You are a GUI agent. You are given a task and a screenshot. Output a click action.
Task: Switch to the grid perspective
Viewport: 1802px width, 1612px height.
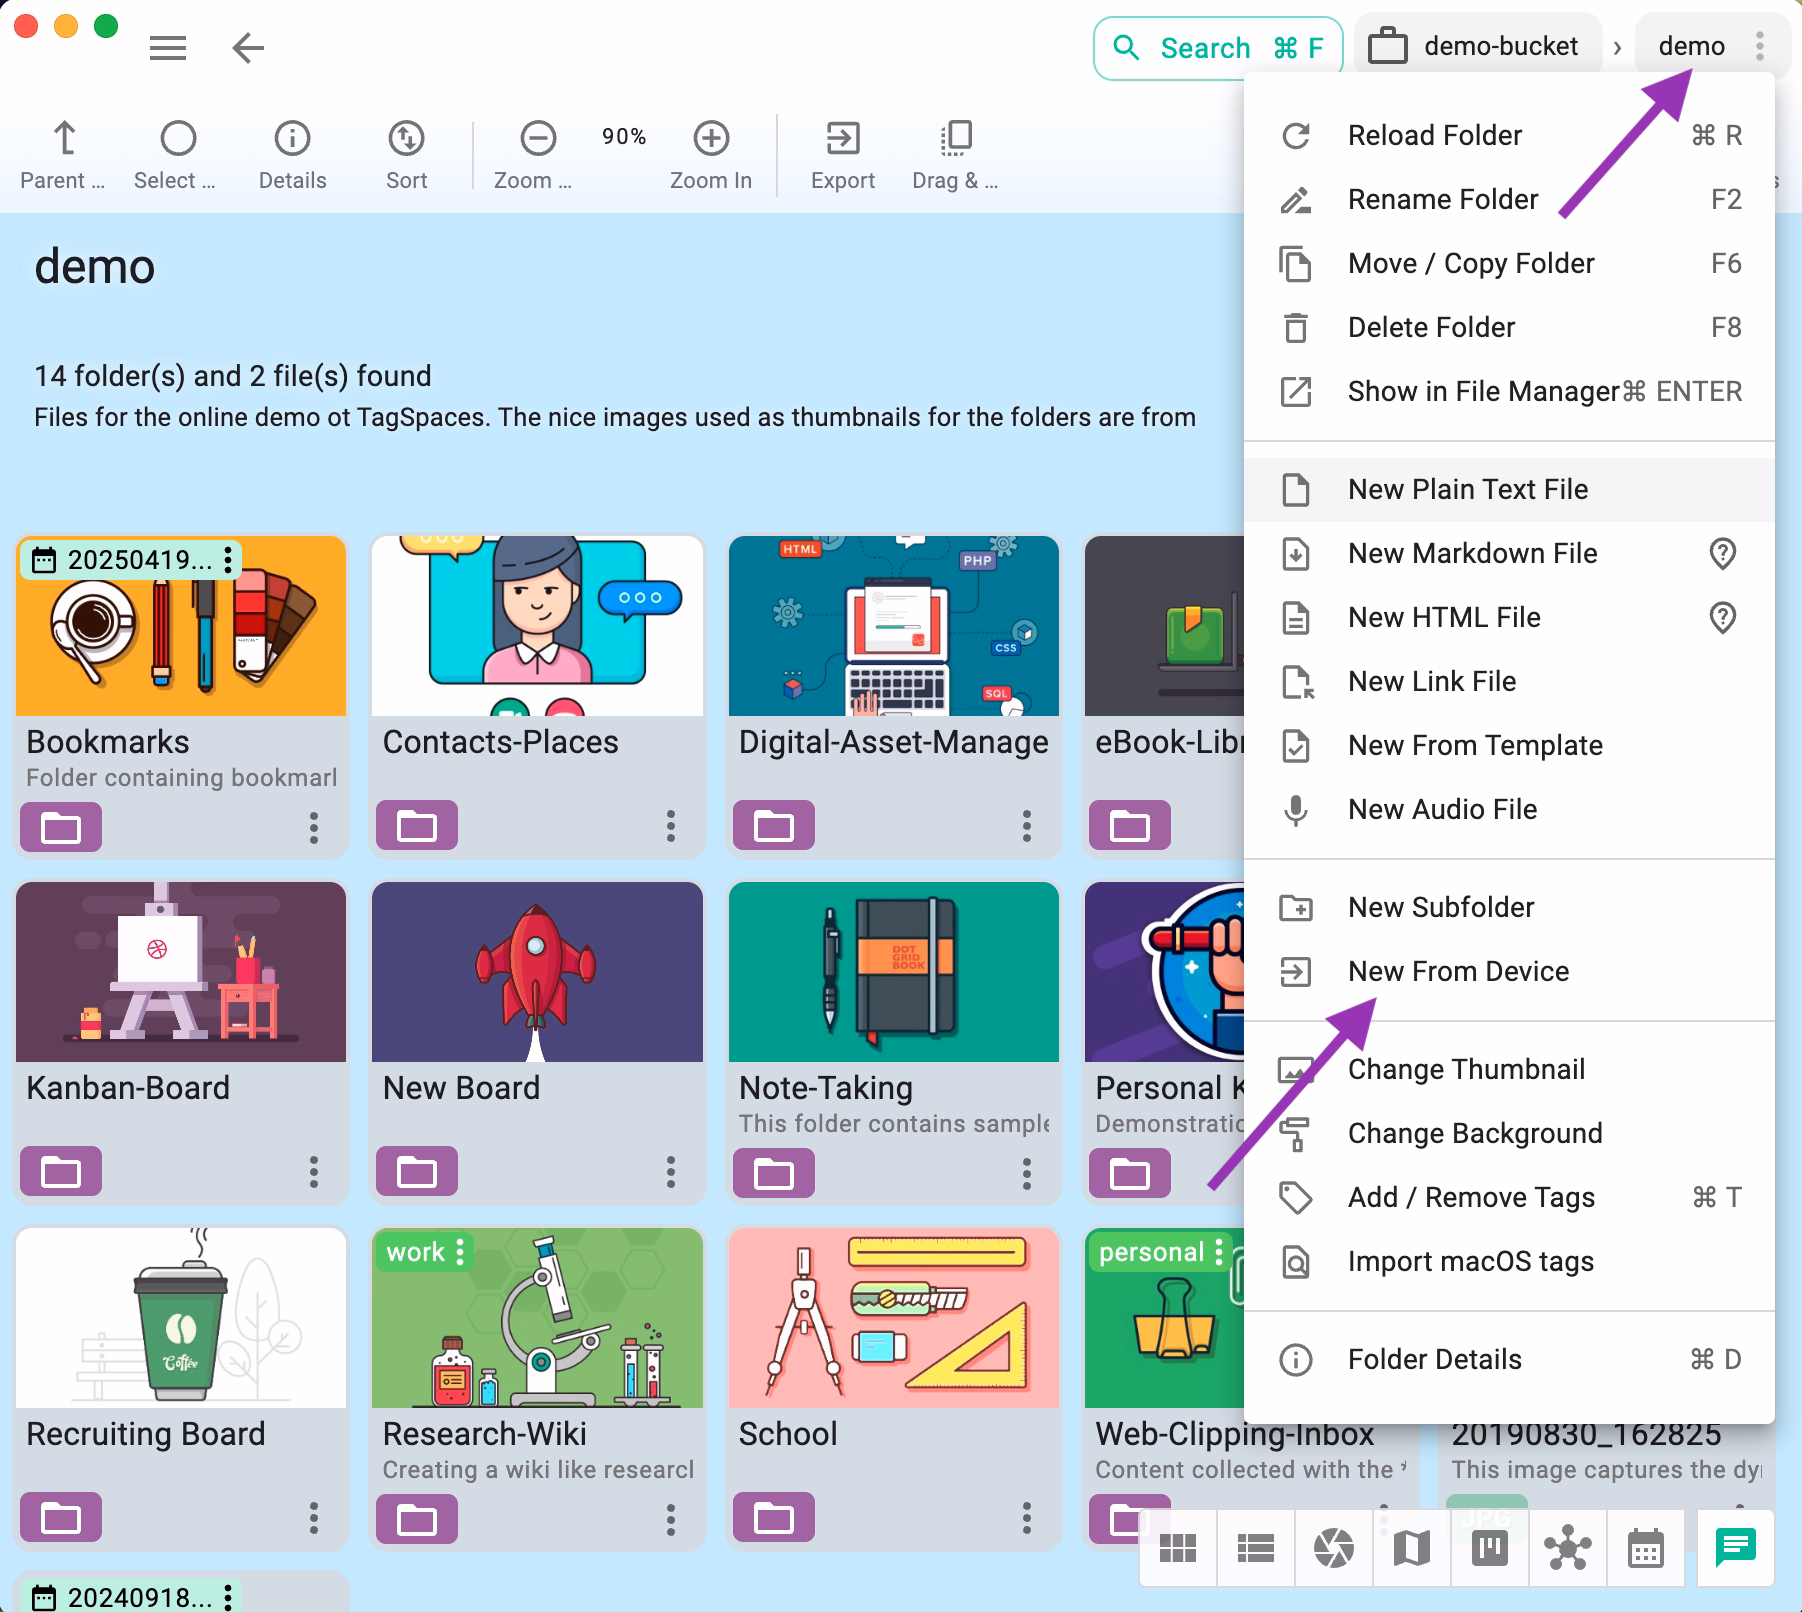pos(1178,1548)
